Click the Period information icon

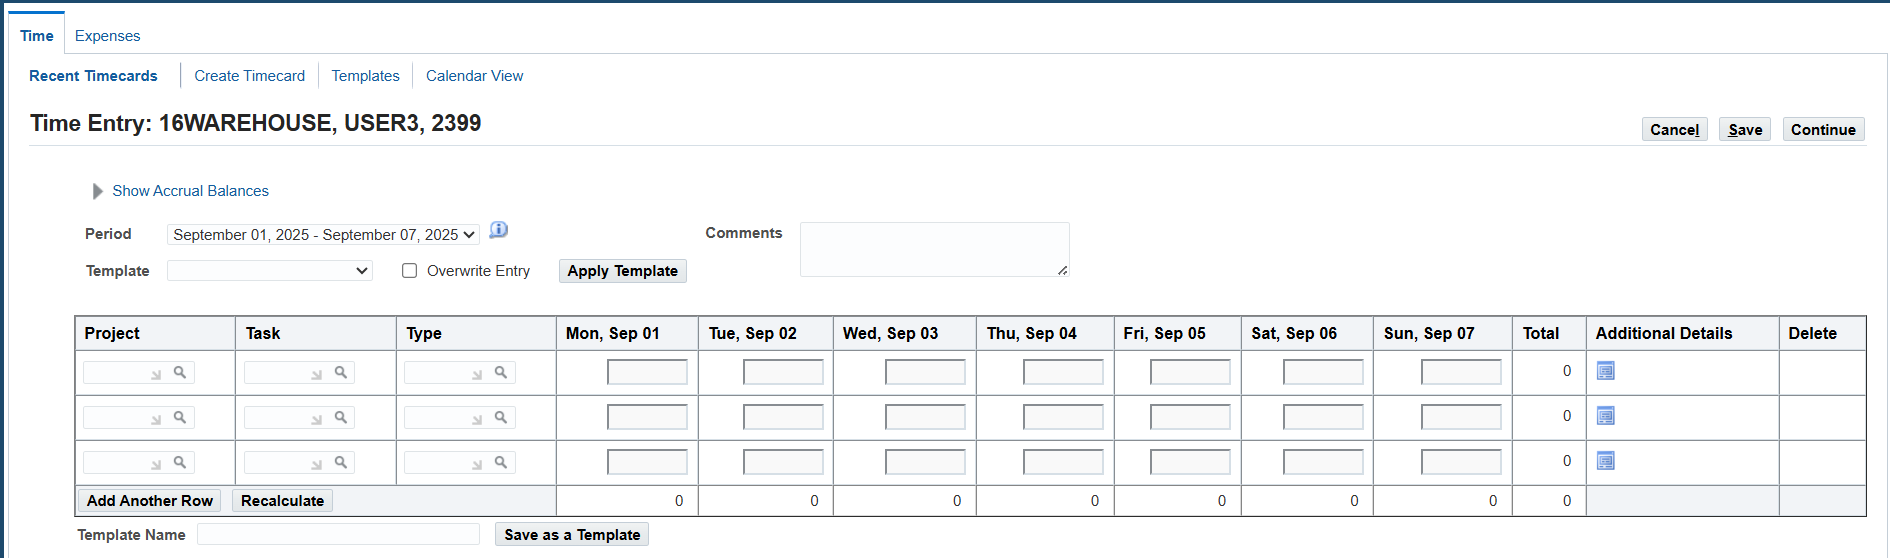498,230
